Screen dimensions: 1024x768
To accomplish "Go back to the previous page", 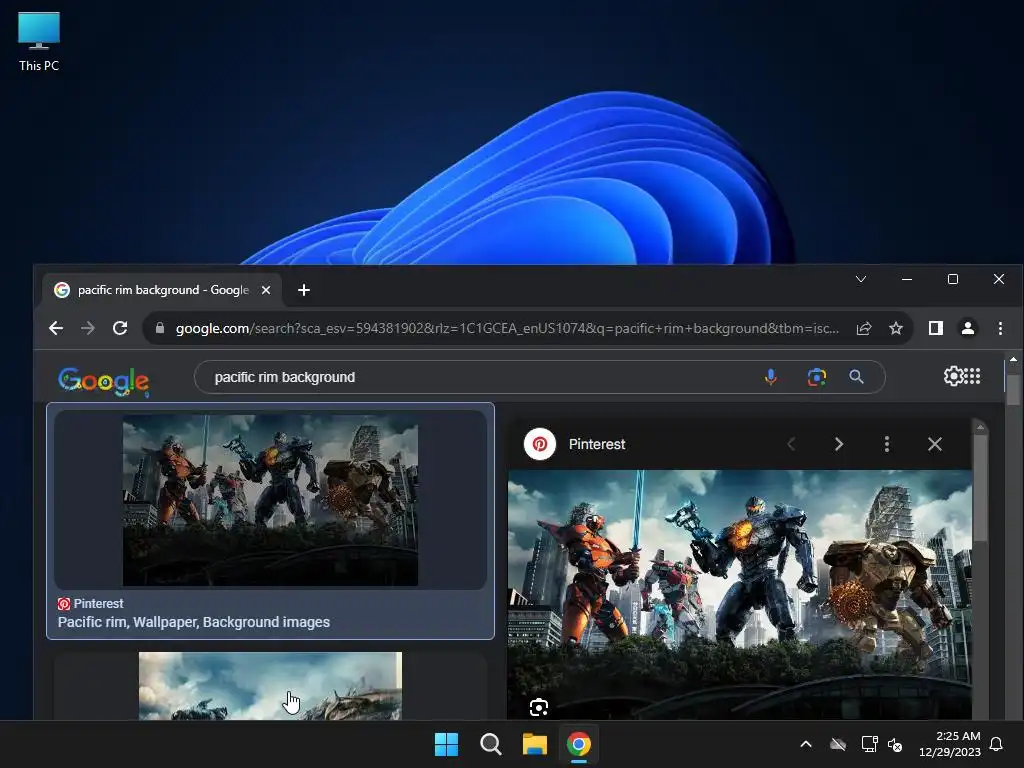I will click(56, 328).
